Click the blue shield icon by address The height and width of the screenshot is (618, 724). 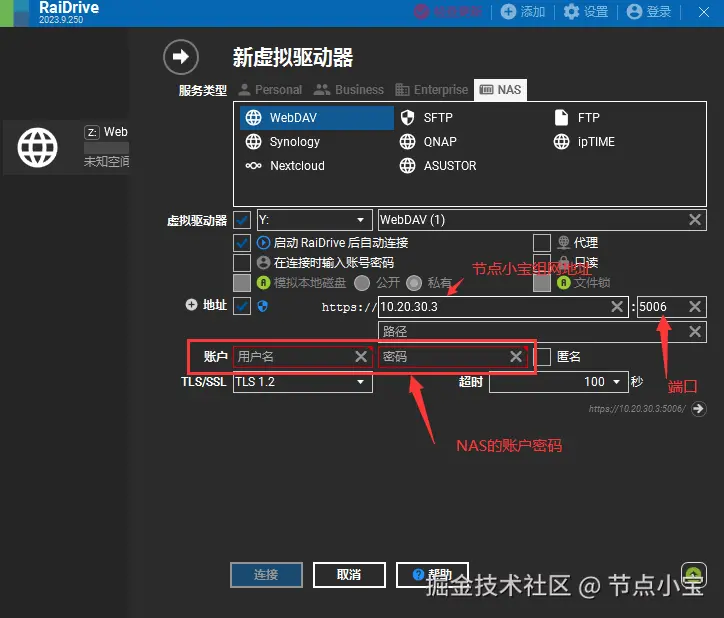tap(263, 306)
